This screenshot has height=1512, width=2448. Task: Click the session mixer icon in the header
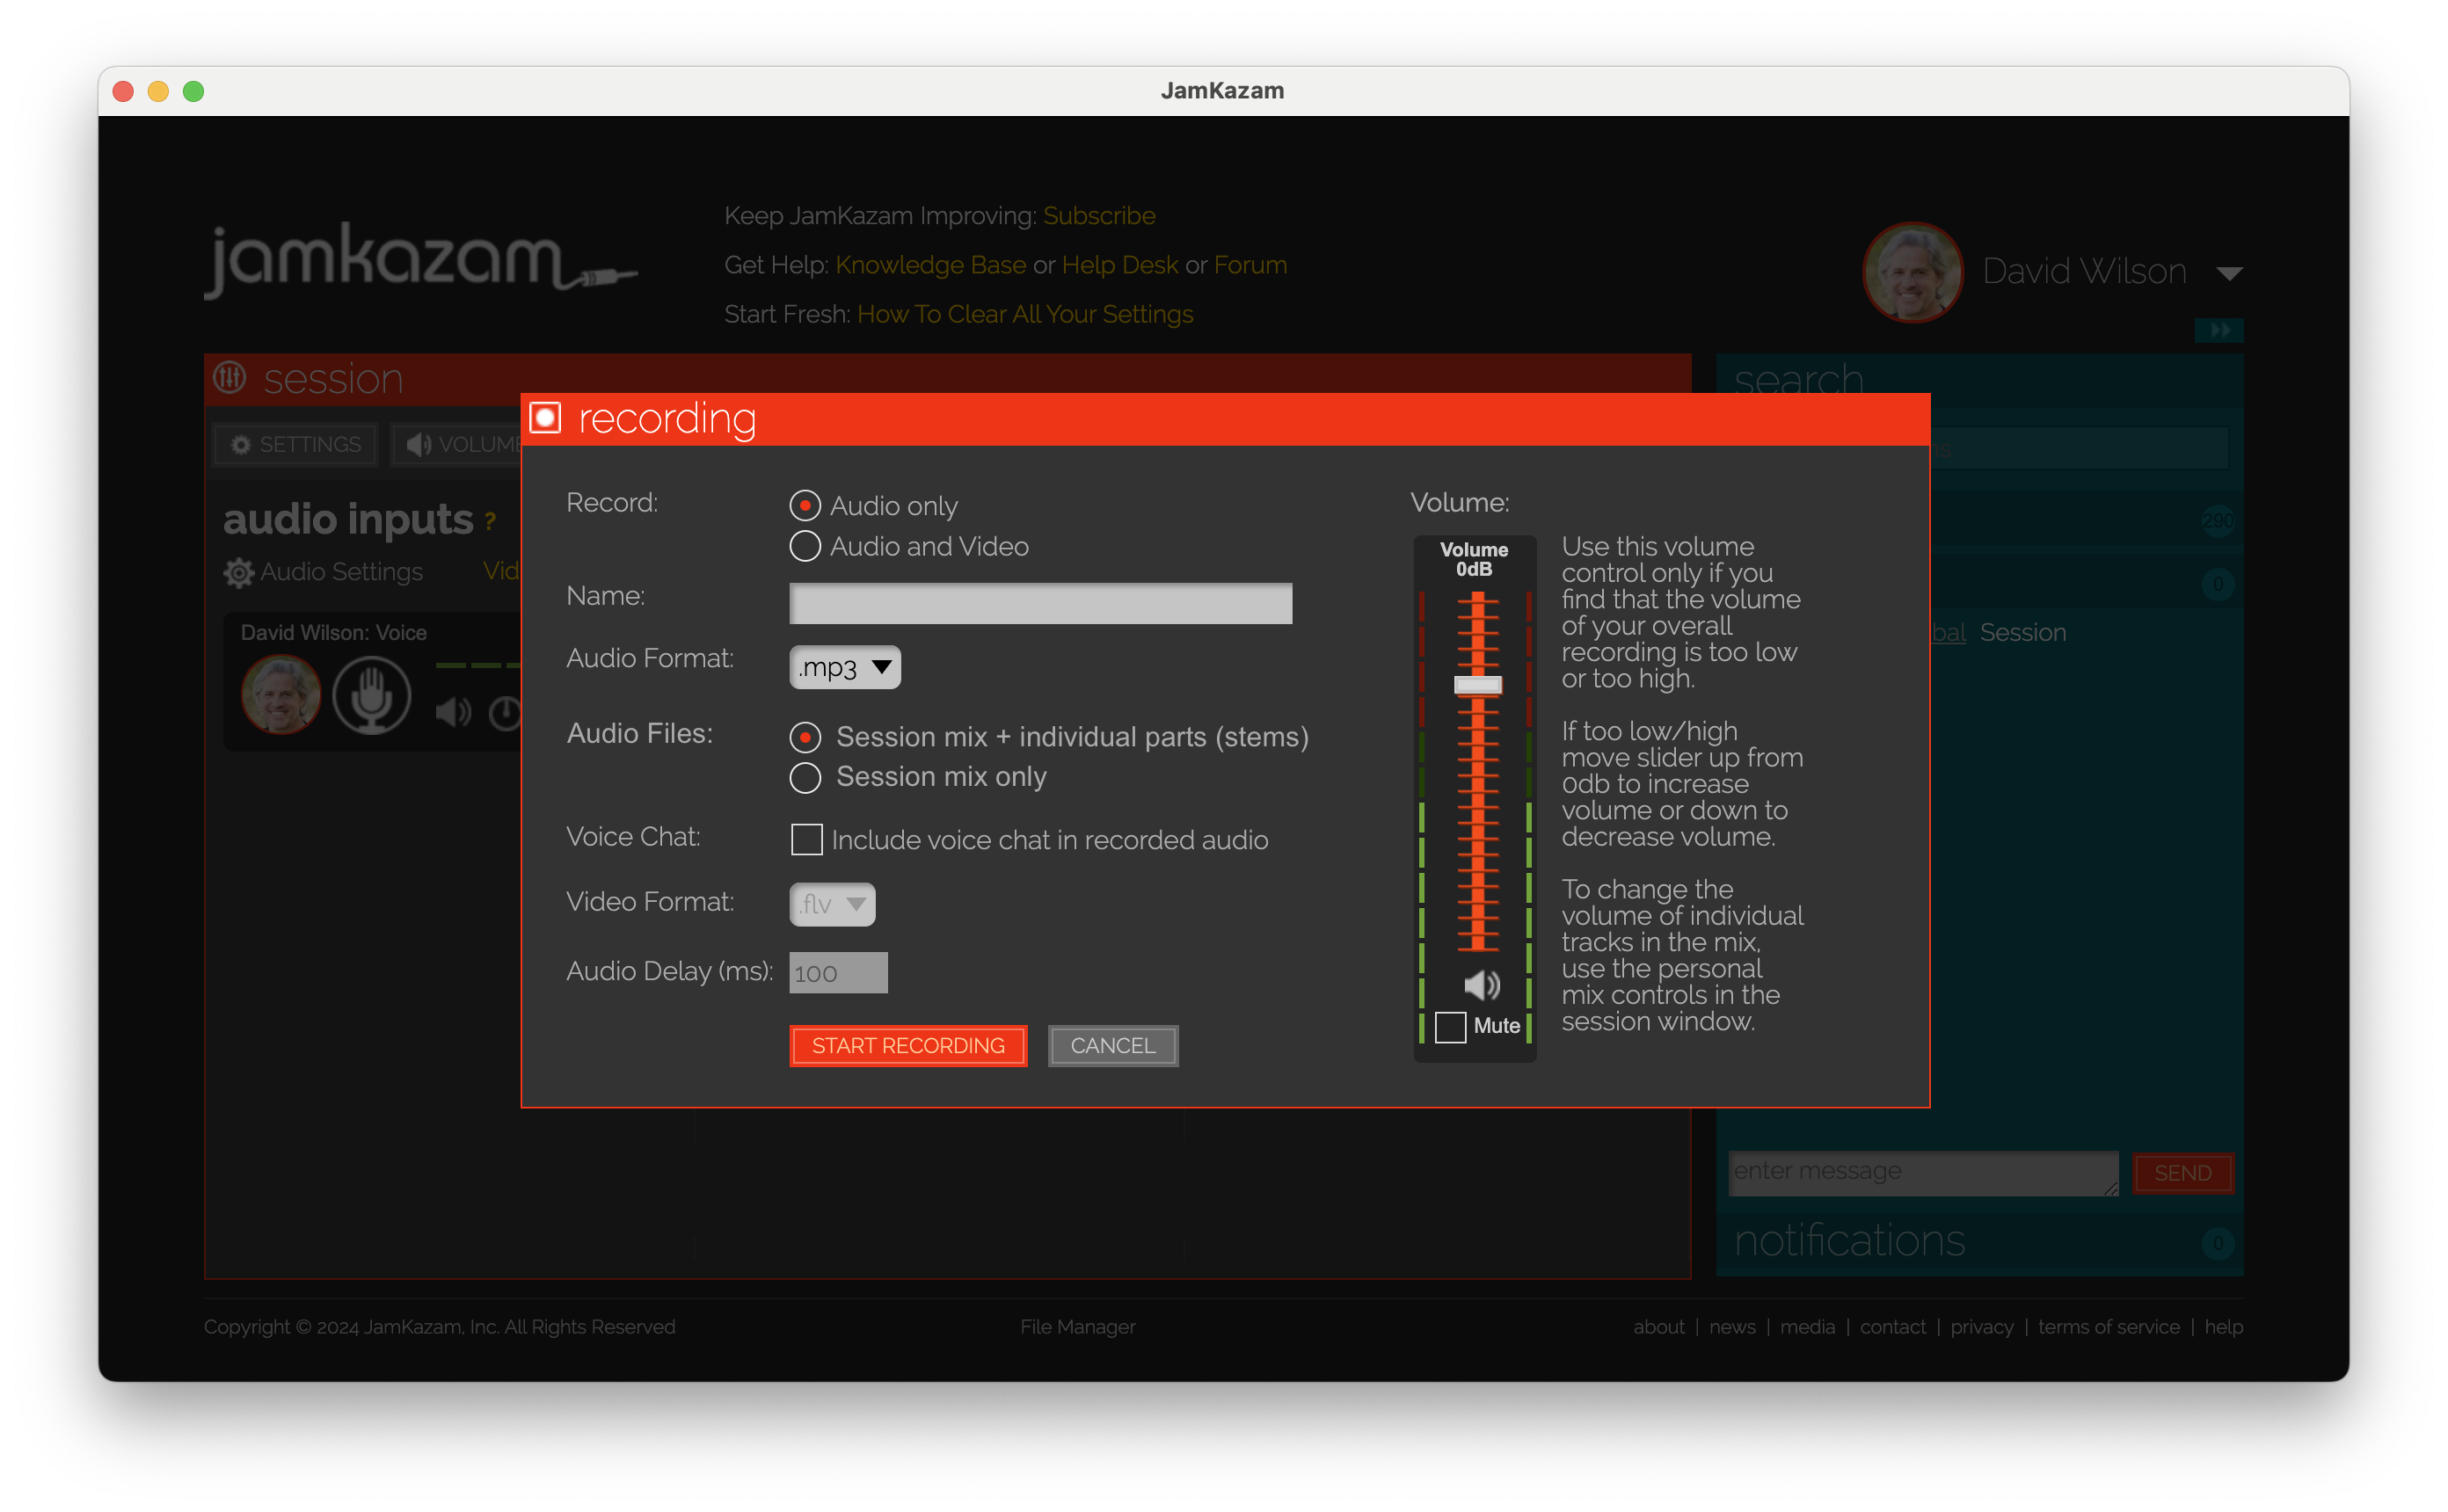point(230,378)
